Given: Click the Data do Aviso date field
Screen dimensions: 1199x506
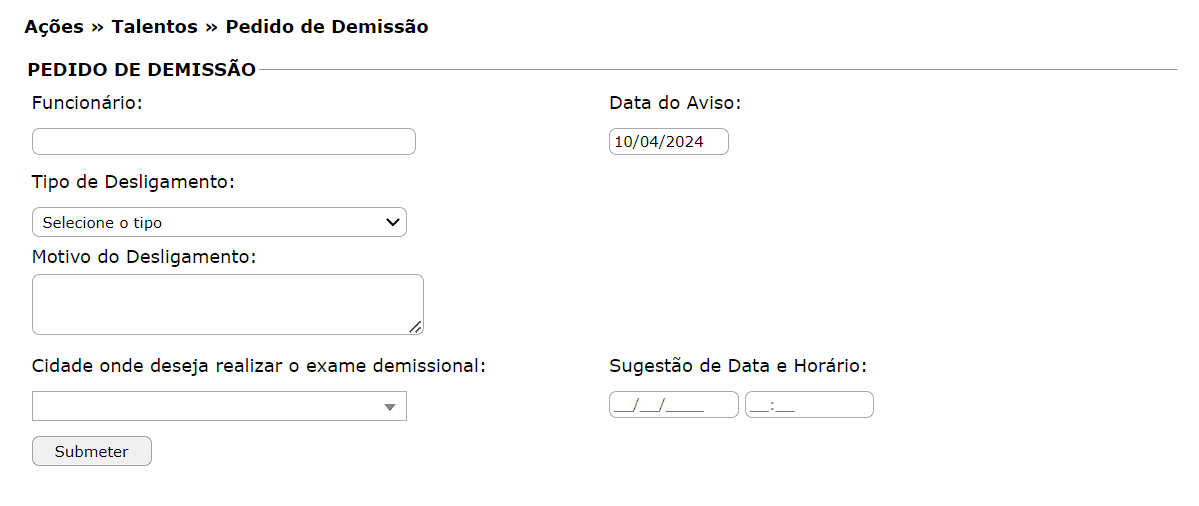Looking at the screenshot, I should [x=668, y=142].
